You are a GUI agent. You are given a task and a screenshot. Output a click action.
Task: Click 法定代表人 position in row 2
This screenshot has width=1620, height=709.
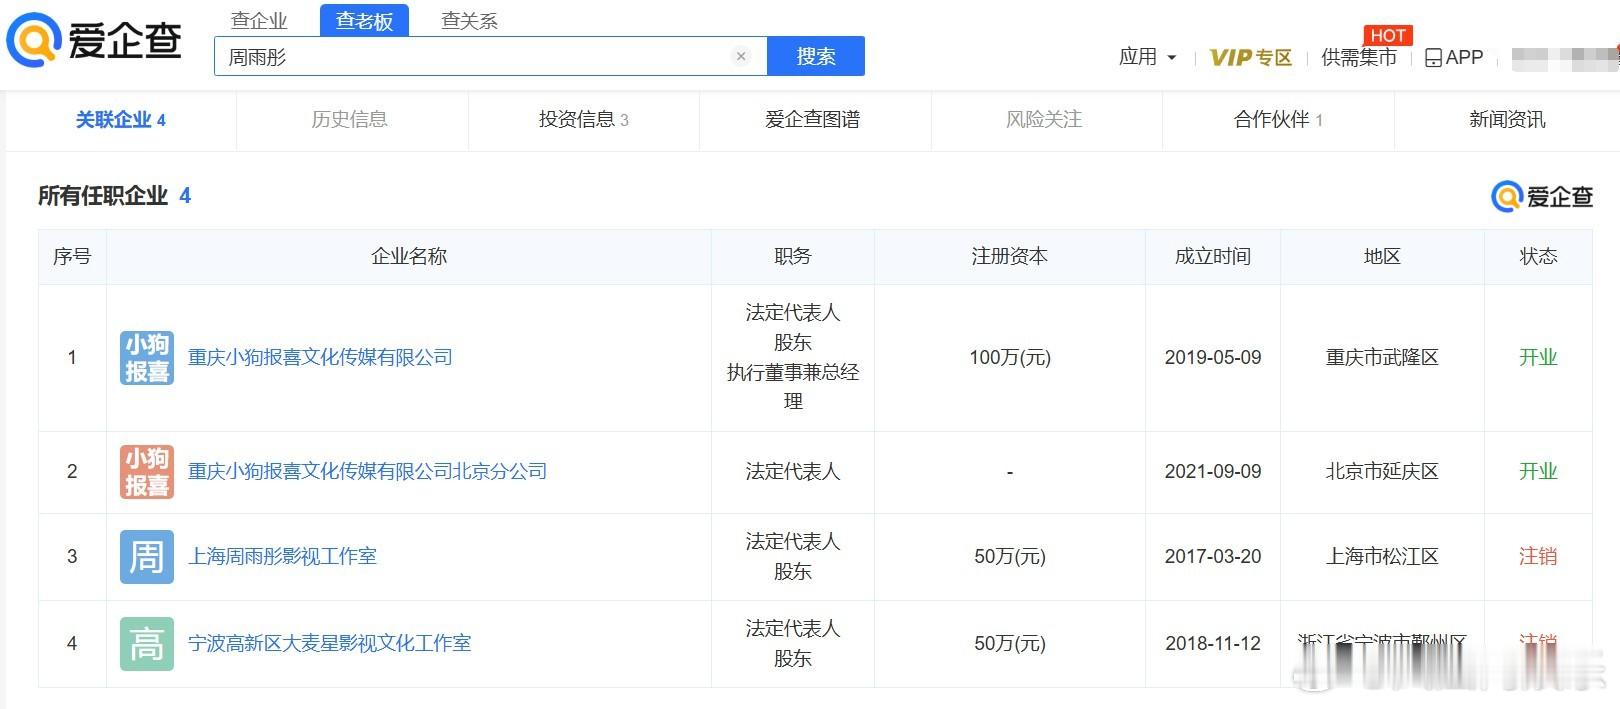793,472
